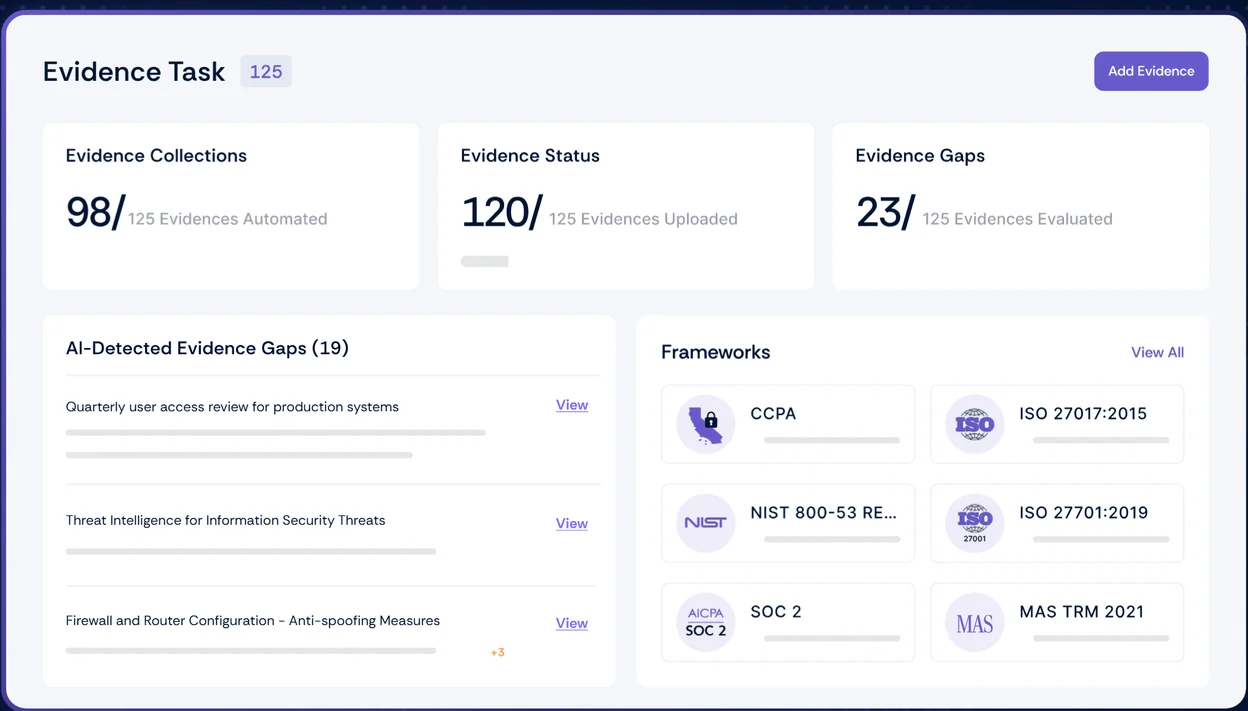Screen dimensions: 1248x711
Task: Click '125 Evidences Evaluated' label
Action: (1017, 219)
